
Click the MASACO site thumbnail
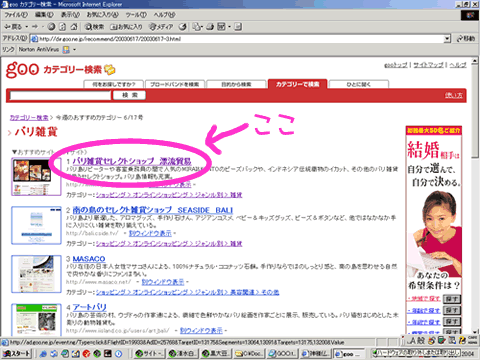36,274
